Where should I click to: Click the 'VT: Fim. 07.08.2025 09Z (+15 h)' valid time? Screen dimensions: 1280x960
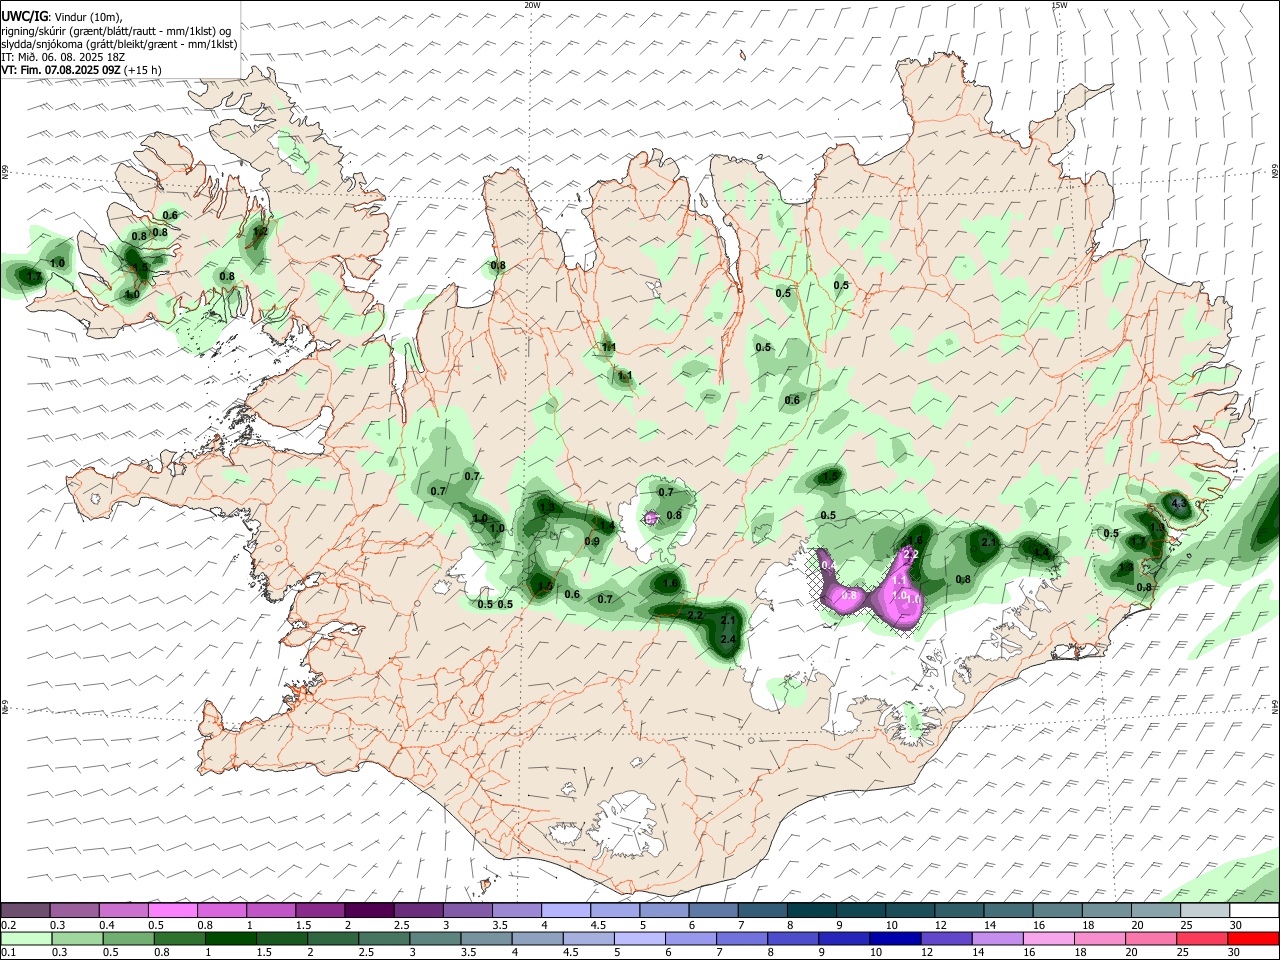pos(81,70)
